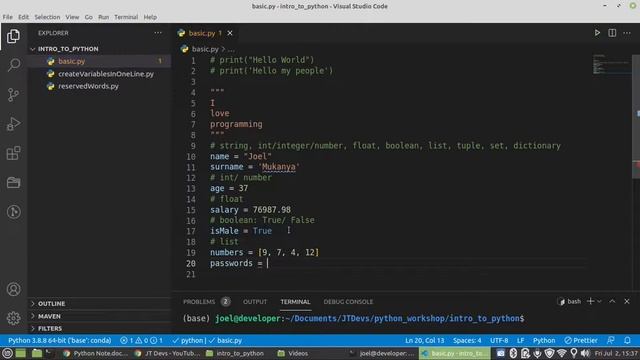Open intro_to_python folder in taskbar
Screen dimensions: 640x360
pyautogui.click(x=235, y=353)
